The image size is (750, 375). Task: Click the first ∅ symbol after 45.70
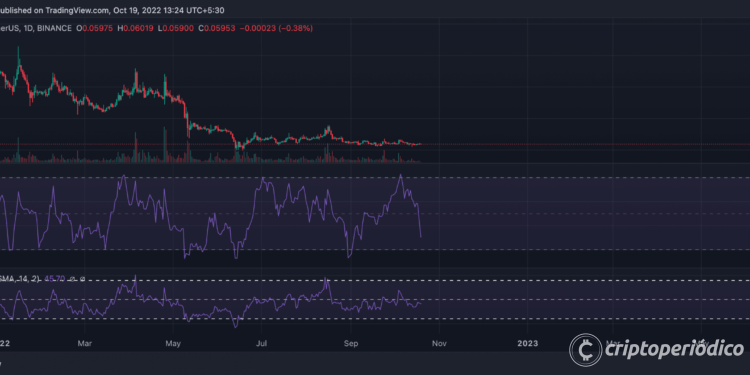[72, 278]
